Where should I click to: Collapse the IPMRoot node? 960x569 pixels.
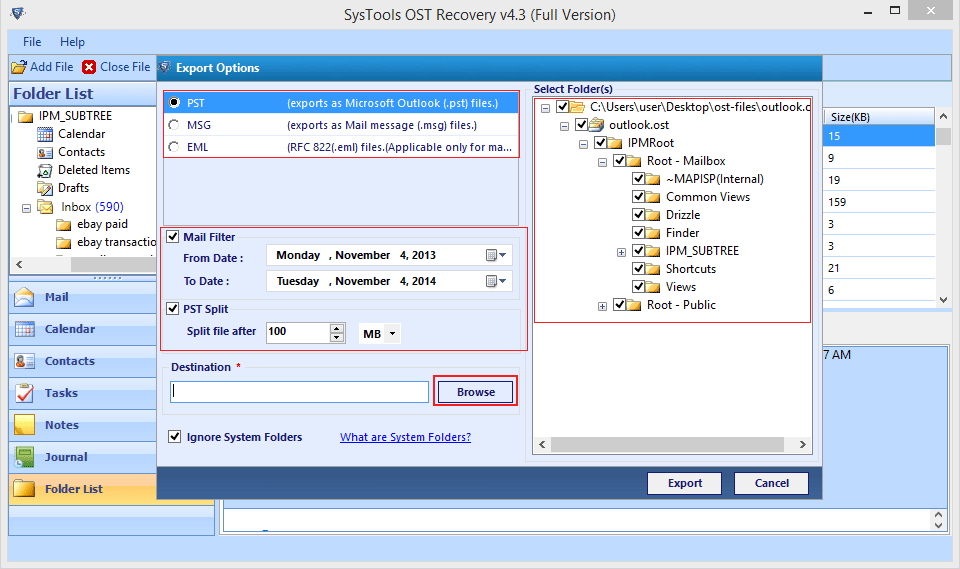[583, 145]
